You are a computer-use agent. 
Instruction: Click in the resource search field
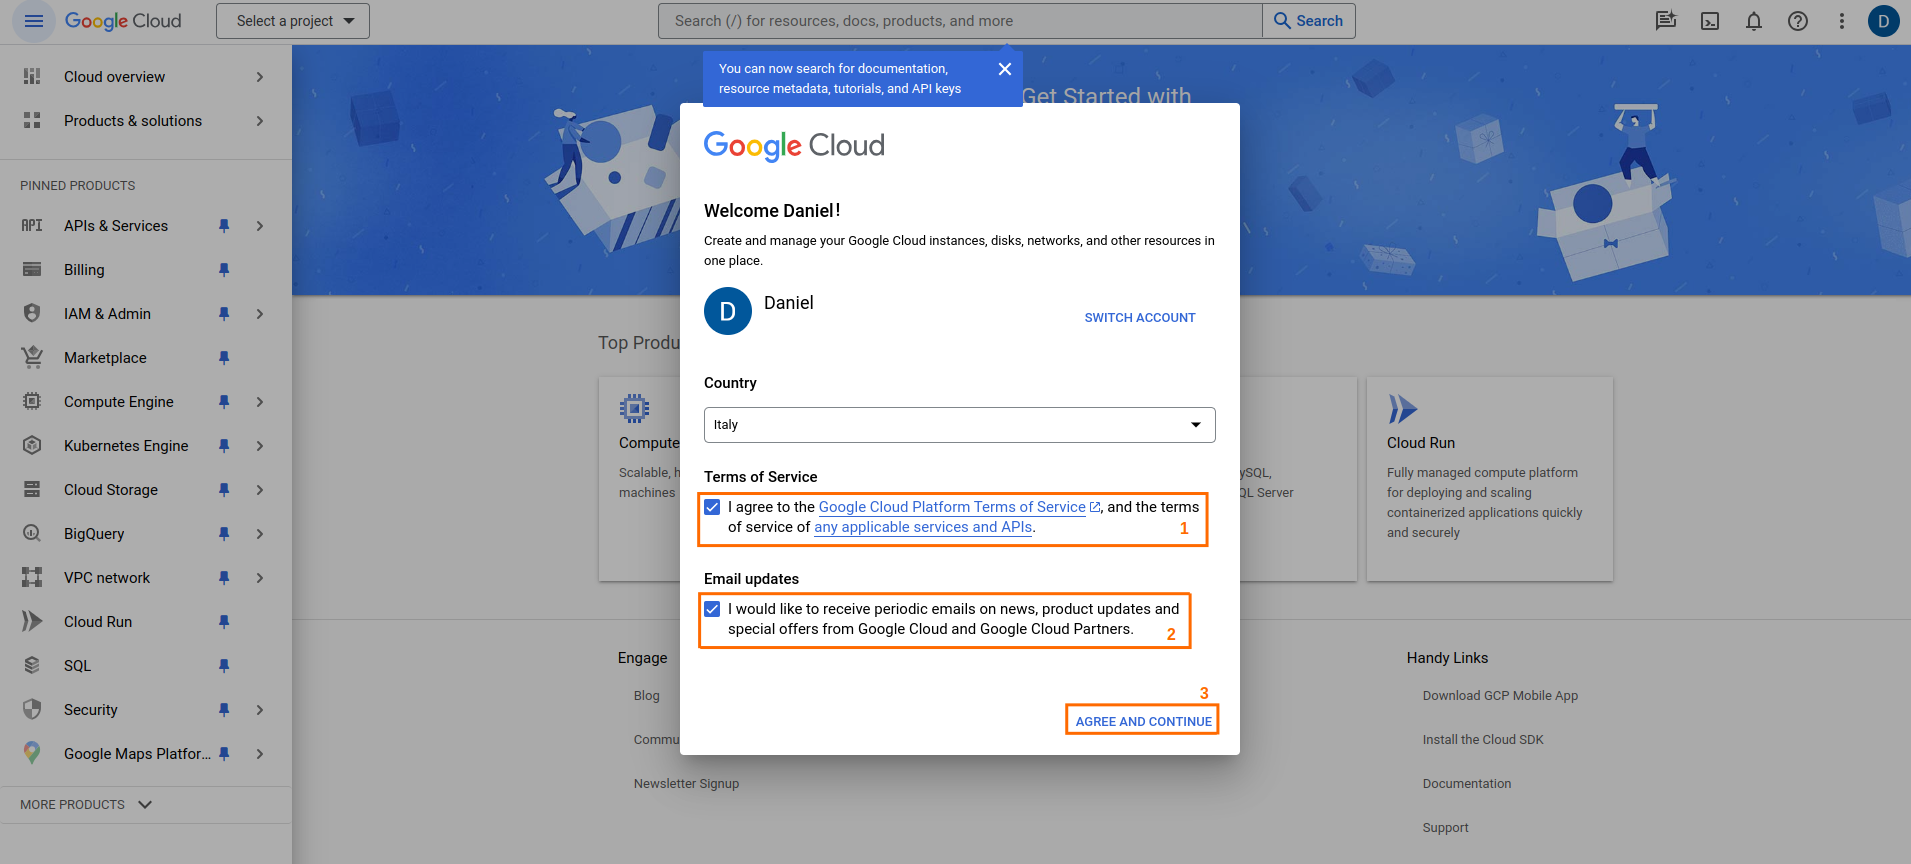pos(960,21)
